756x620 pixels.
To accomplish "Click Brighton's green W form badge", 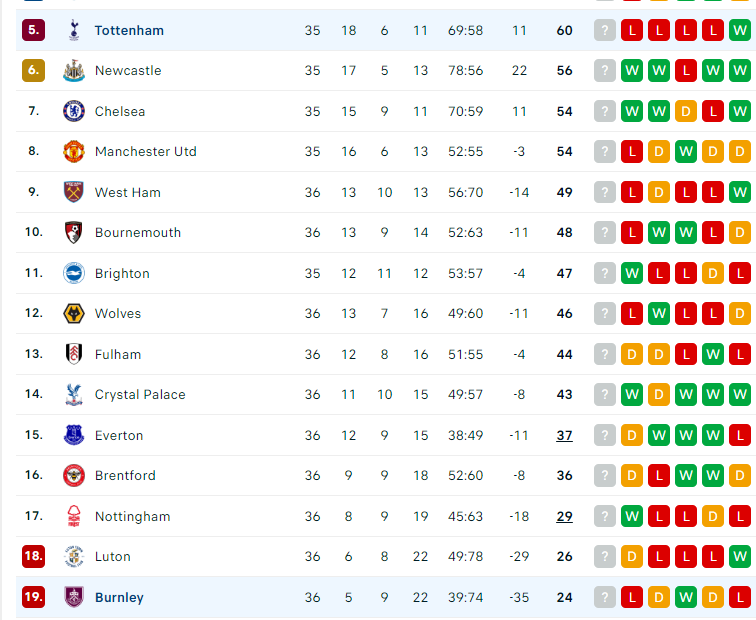I will [x=632, y=273].
